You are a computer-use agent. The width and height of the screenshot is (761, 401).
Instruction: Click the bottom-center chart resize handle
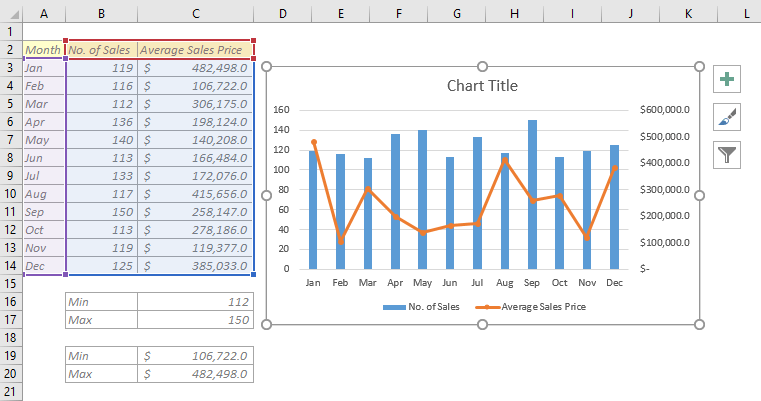click(x=483, y=325)
